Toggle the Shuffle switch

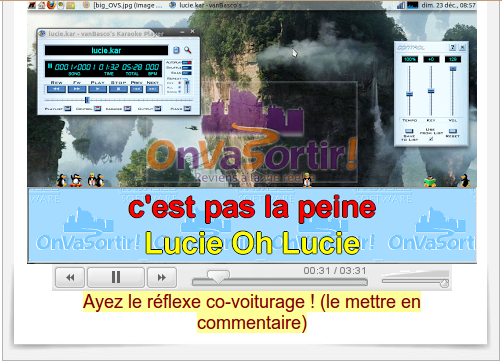(187, 68)
